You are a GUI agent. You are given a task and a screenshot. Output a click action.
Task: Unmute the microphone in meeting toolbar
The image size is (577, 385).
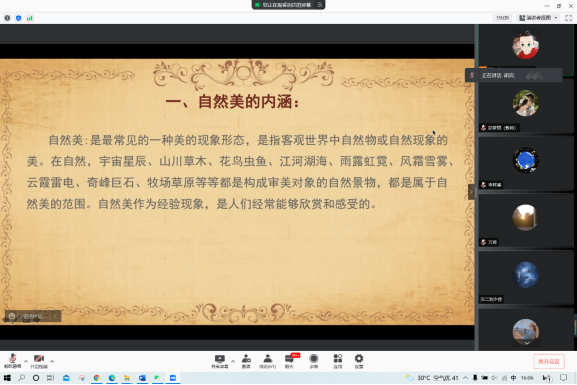click(13, 361)
